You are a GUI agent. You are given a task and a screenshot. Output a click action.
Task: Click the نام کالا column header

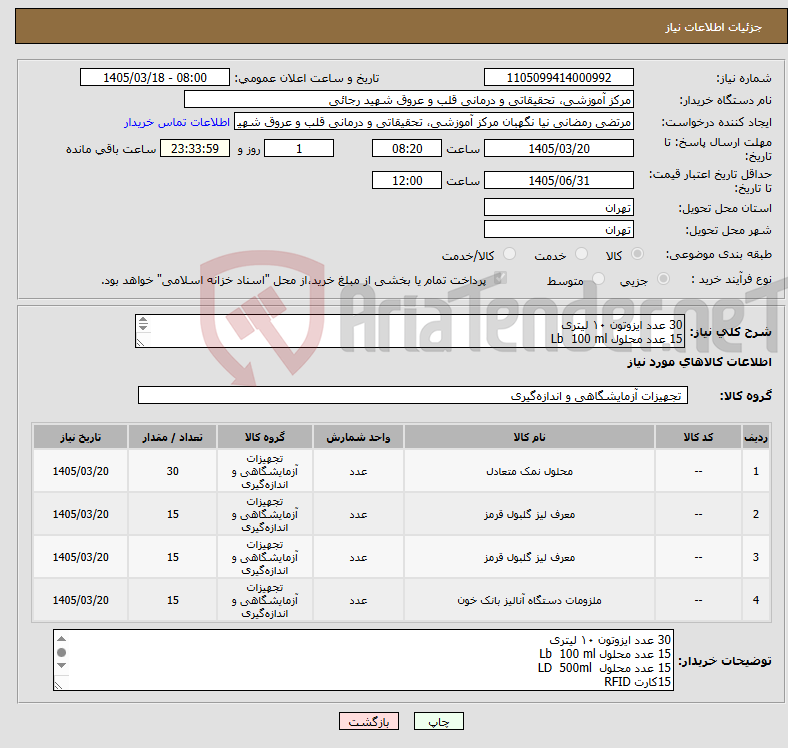click(529, 437)
